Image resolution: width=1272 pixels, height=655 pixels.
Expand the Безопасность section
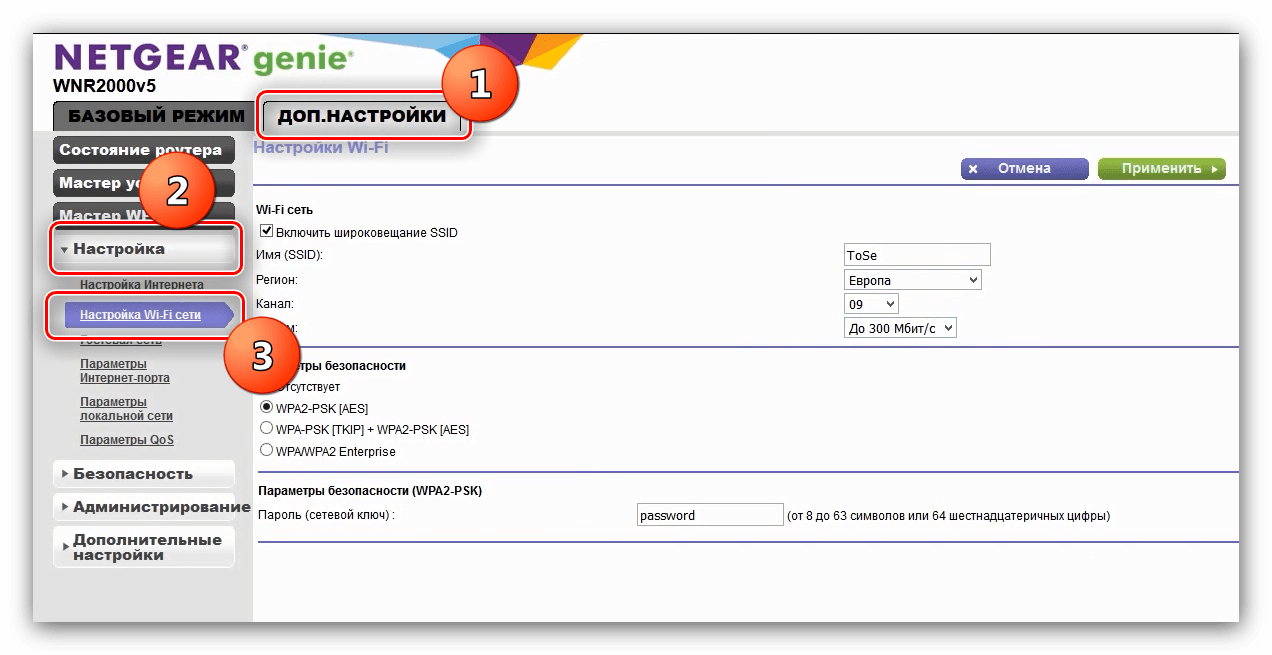coord(143,474)
